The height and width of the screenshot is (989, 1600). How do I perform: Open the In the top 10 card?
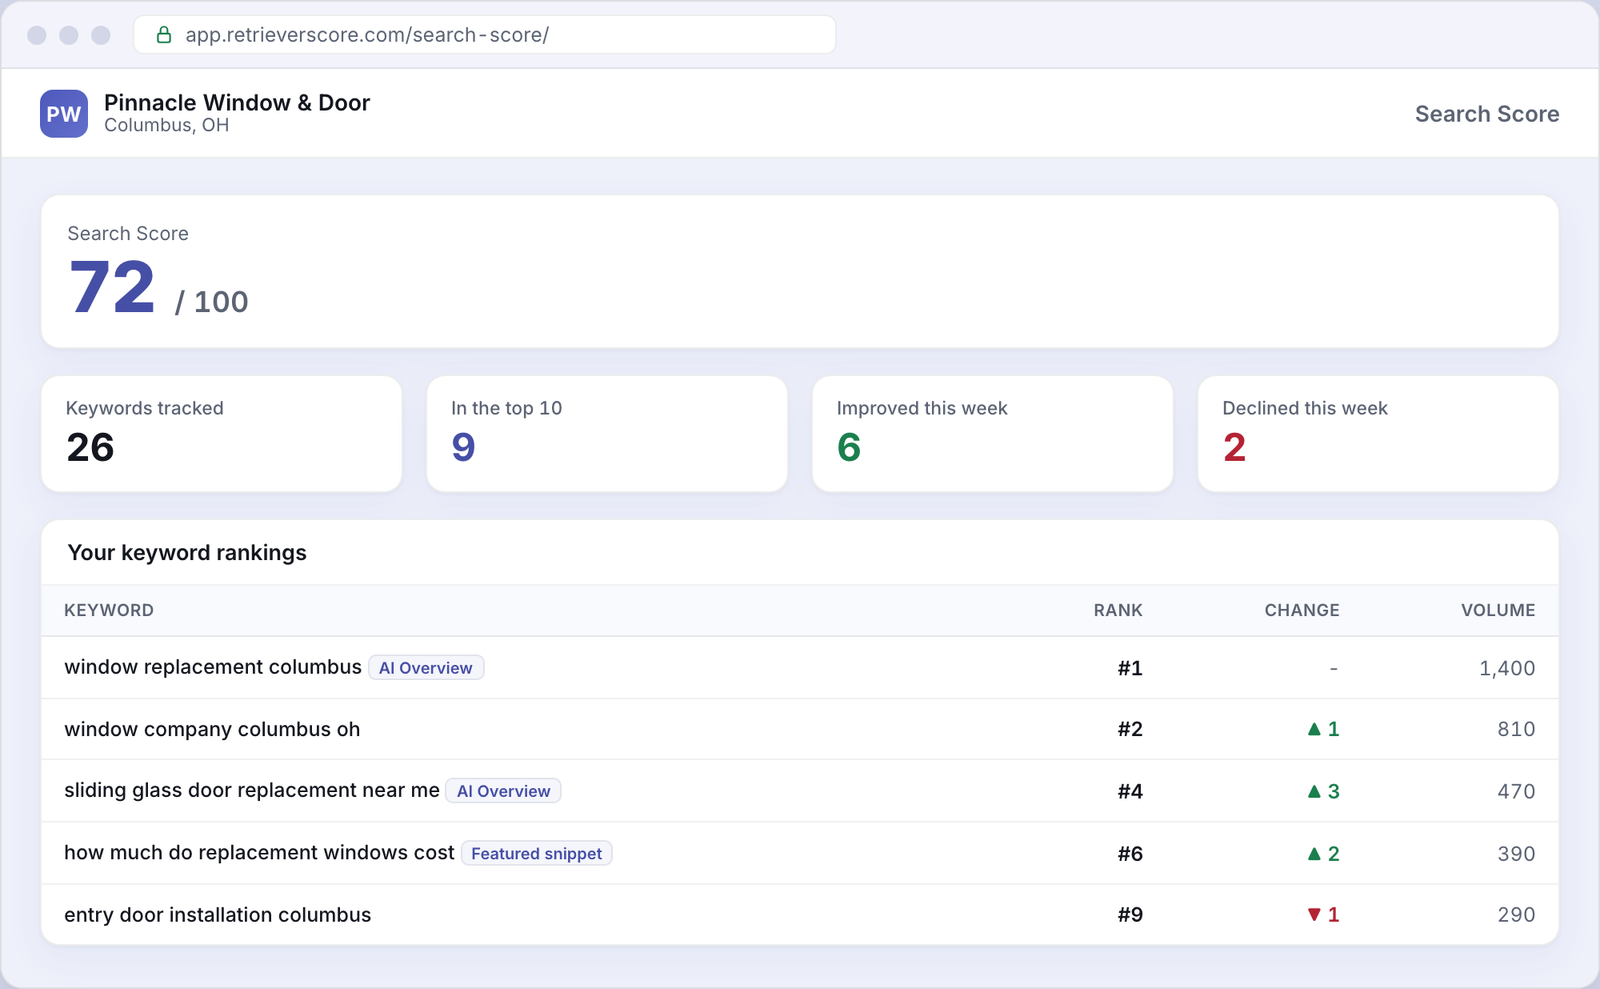pyautogui.click(x=607, y=434)
